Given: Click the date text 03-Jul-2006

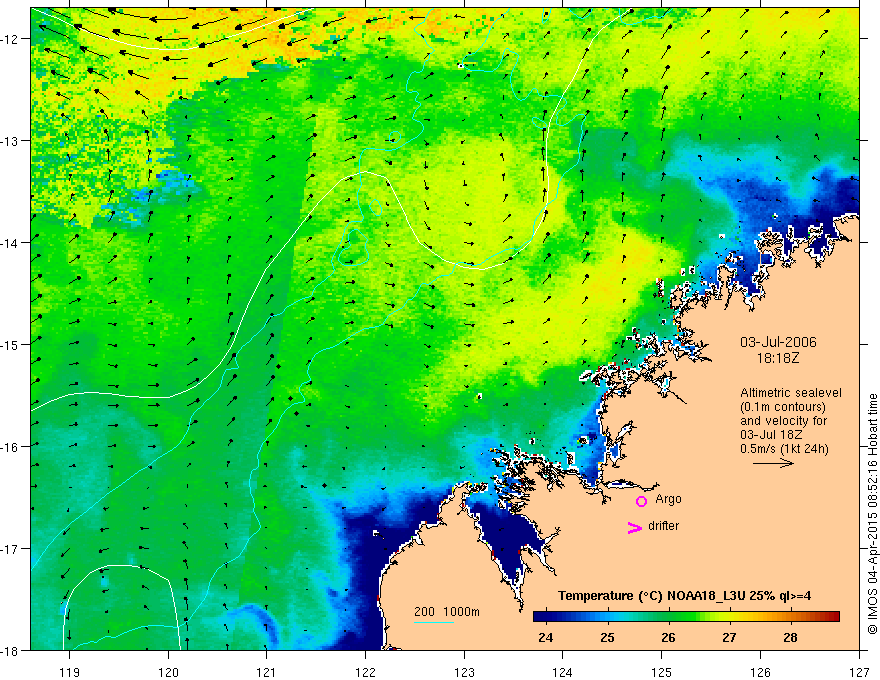Looking at the screenshot, I should 778,342.
